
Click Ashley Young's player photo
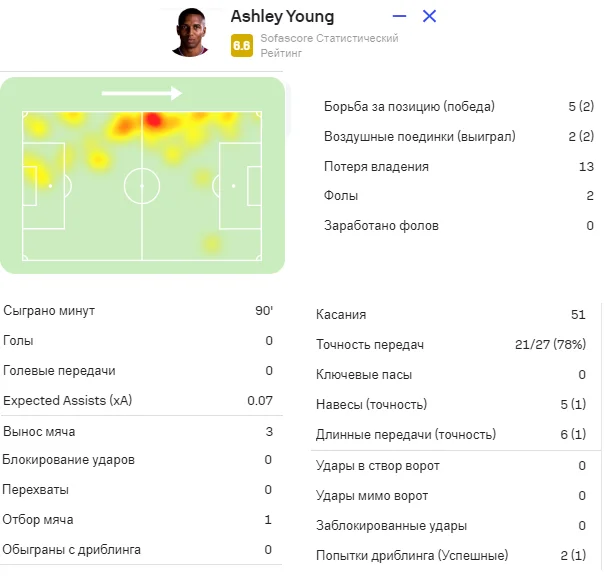[189, 32]
